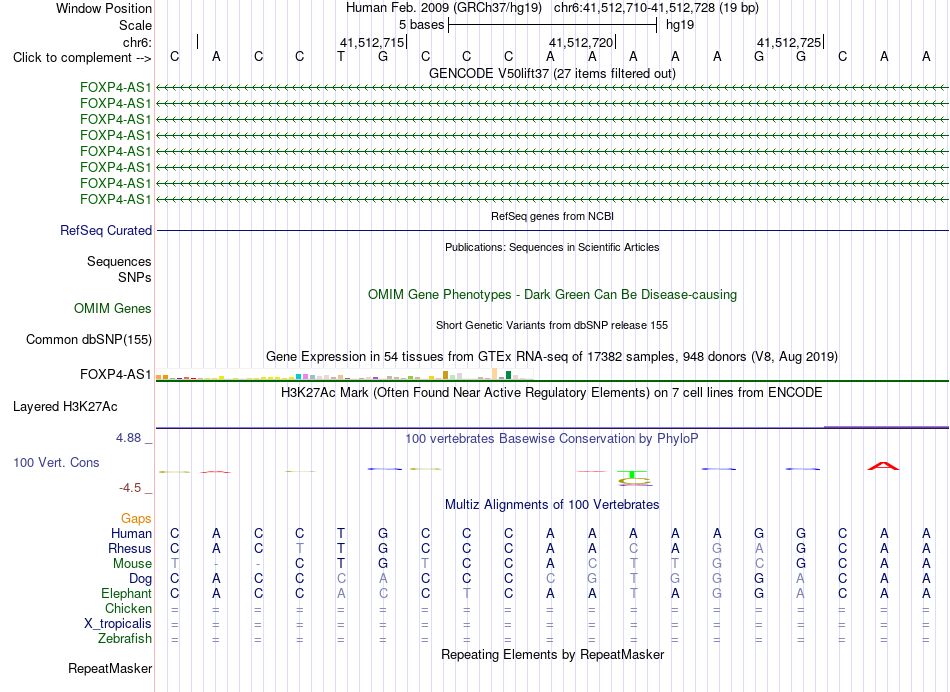
Task: Click the "Human Feb. 2009 (GRCh37/hg19)" position header
Action: pyautogui.click(x=443, y=8)
